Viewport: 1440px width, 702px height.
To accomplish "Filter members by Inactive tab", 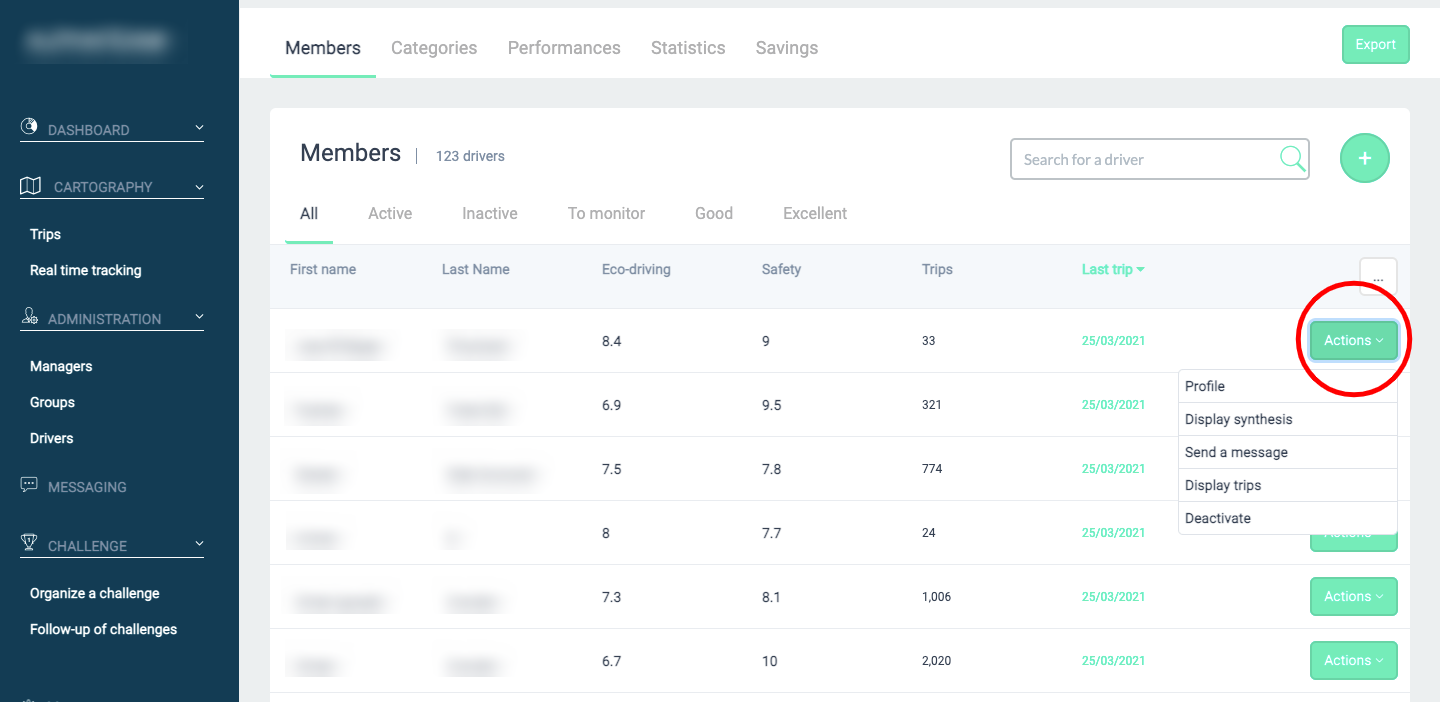I will pos(489,213).
